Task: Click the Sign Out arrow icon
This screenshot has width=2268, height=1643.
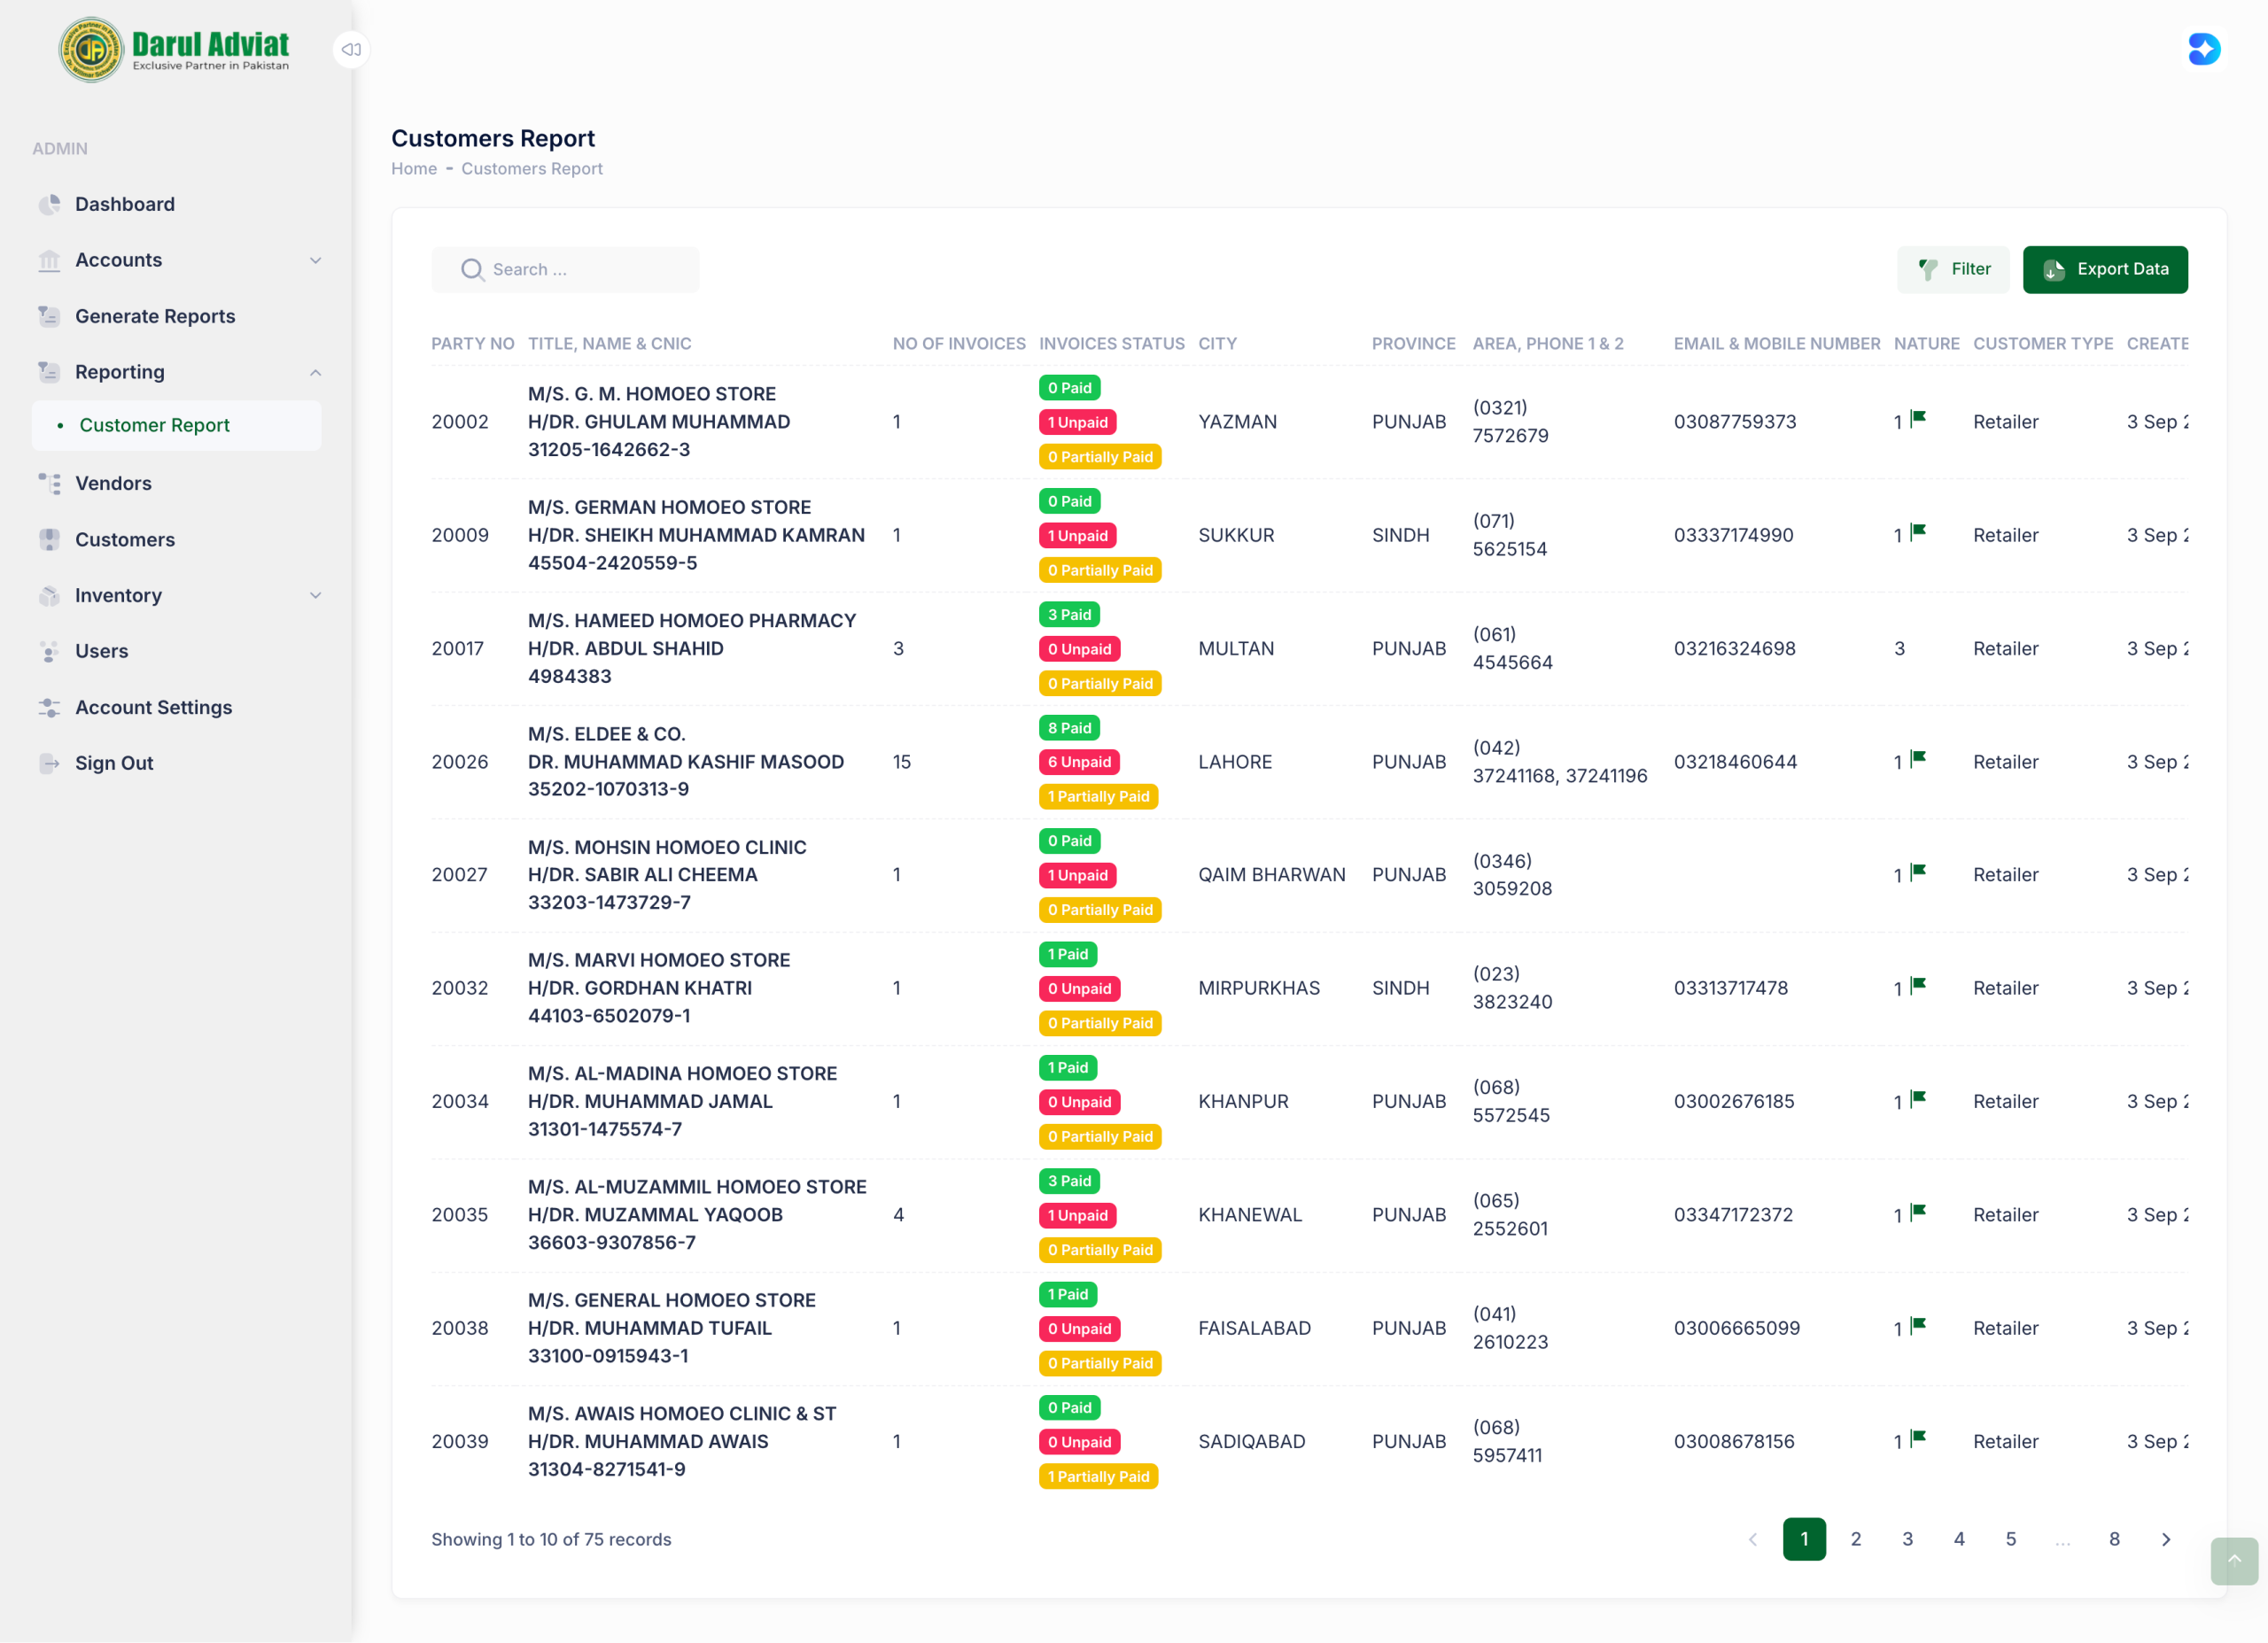Action: tap(49, 763)
